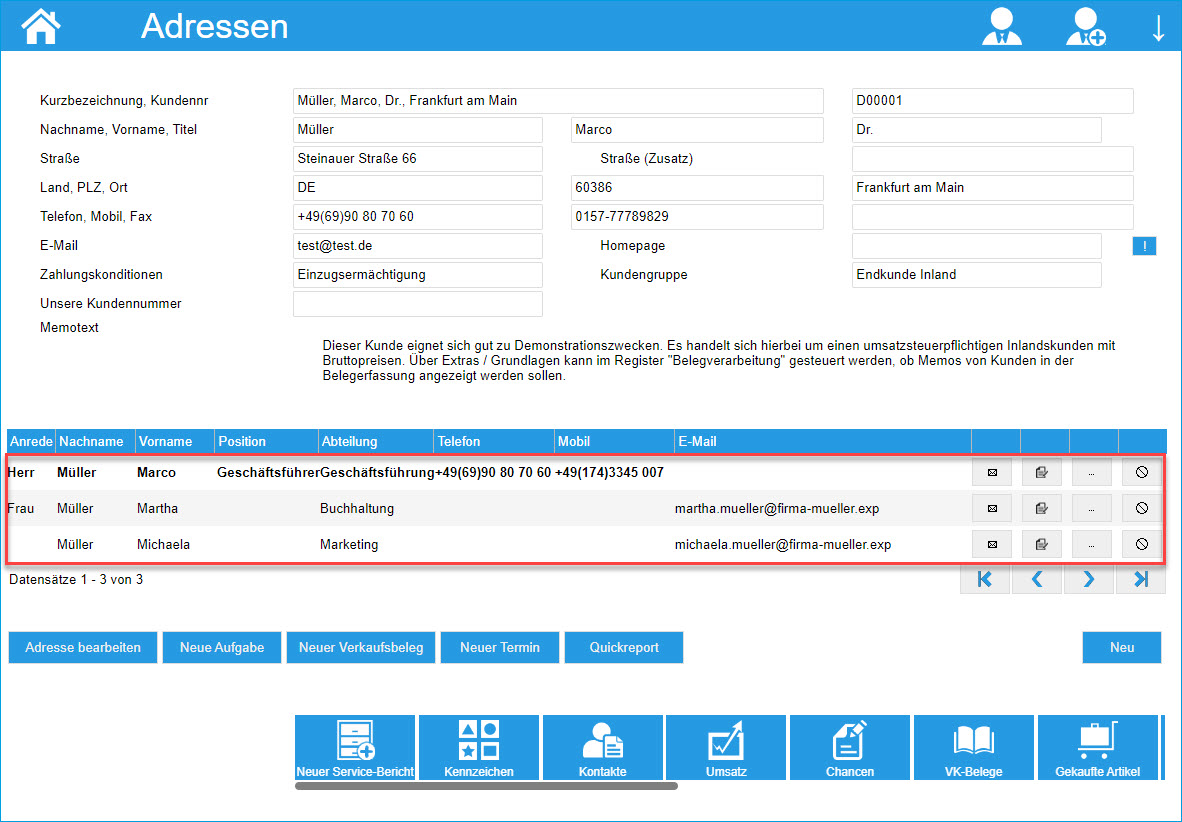Sort contacts by Nachname column header
Viewport: 1182px width, 822px height.
click(95, 442)
